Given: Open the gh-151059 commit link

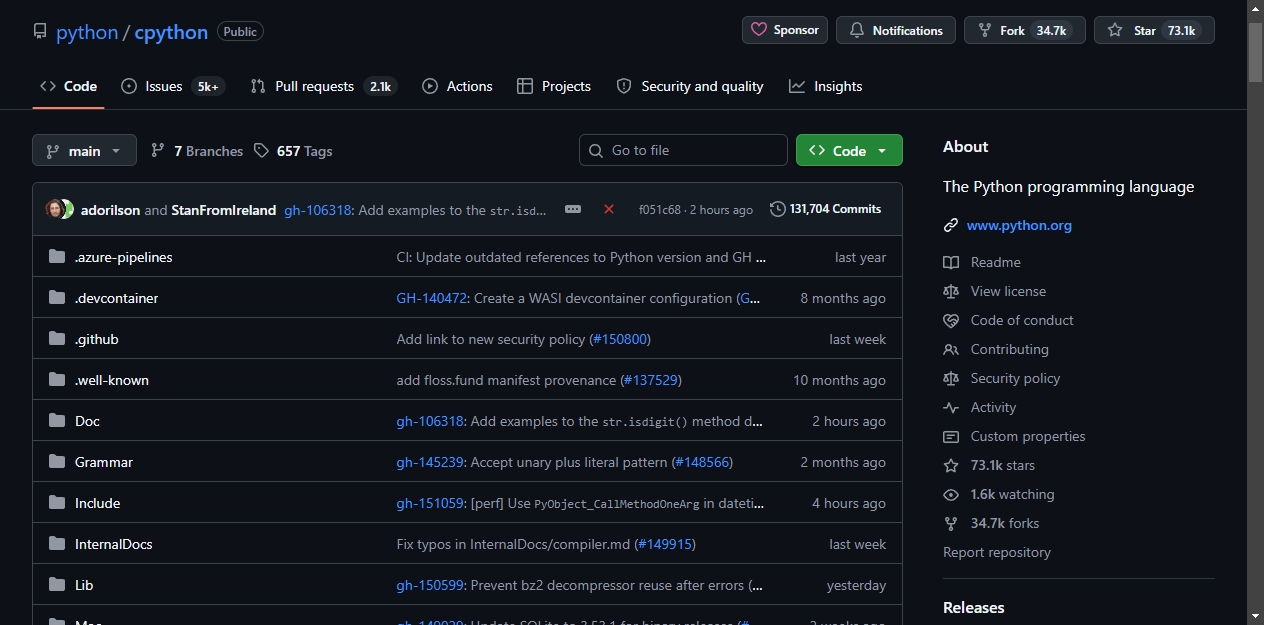Looking at the screenshot, I should pyautogui.click(x=430, y=503).
